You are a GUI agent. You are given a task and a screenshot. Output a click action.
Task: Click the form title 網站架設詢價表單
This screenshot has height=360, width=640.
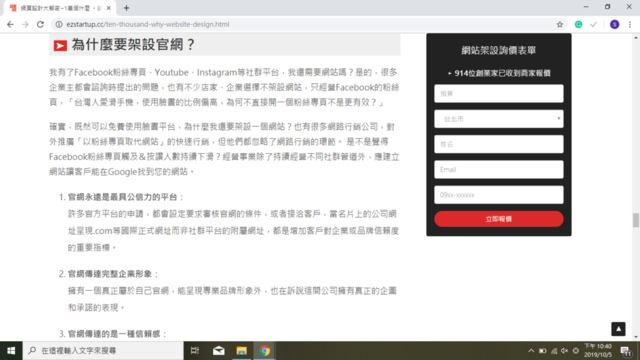(x=499, y=50)
